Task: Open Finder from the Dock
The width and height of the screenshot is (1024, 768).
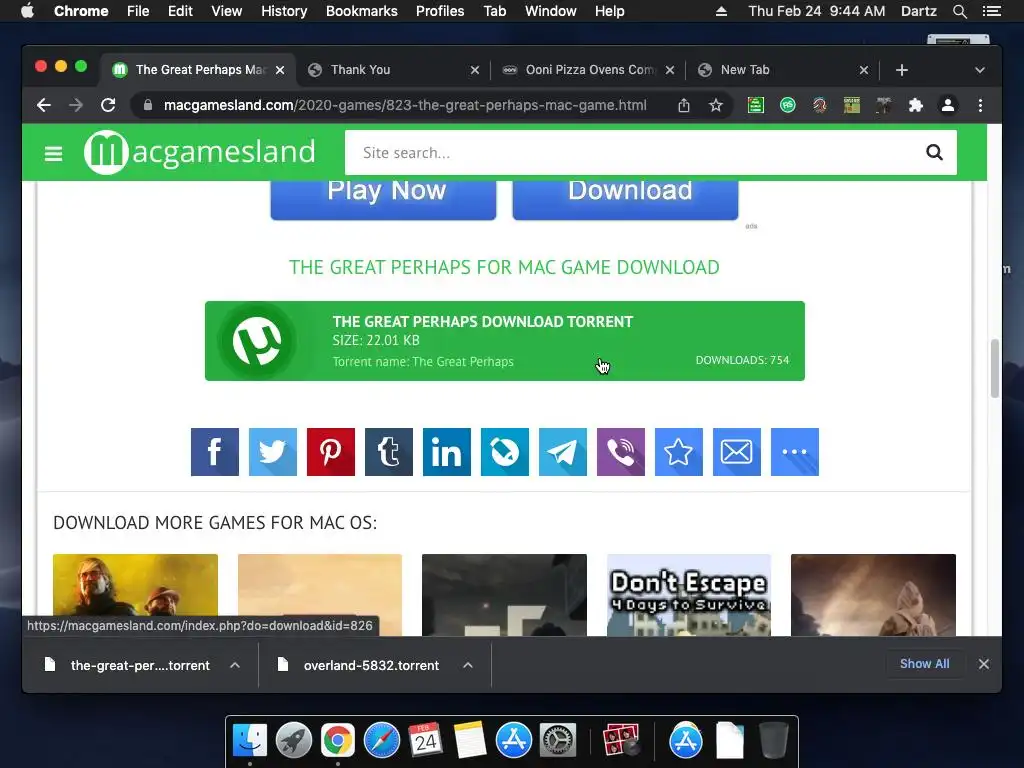Action: click(x=250, y=740)
